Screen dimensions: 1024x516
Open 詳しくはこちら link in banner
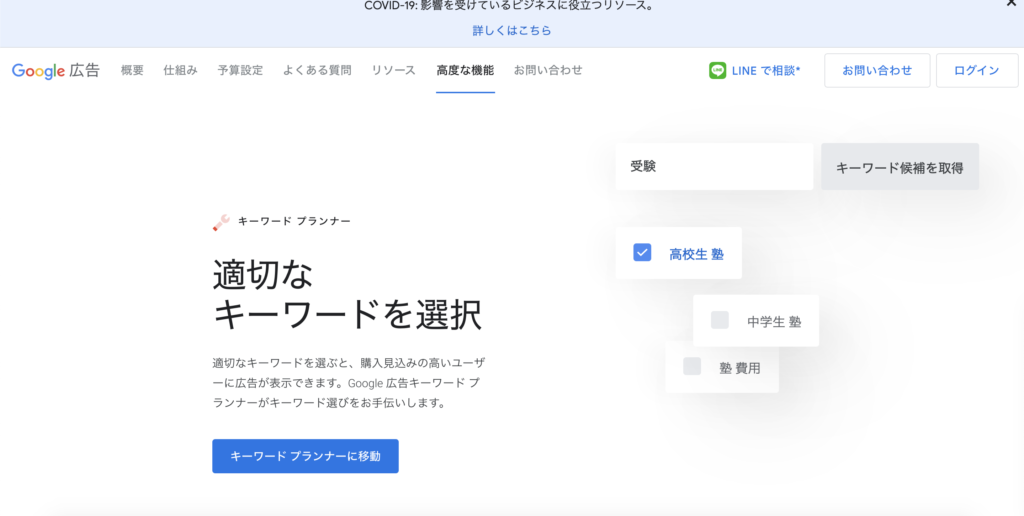click(x=512, y=30)
